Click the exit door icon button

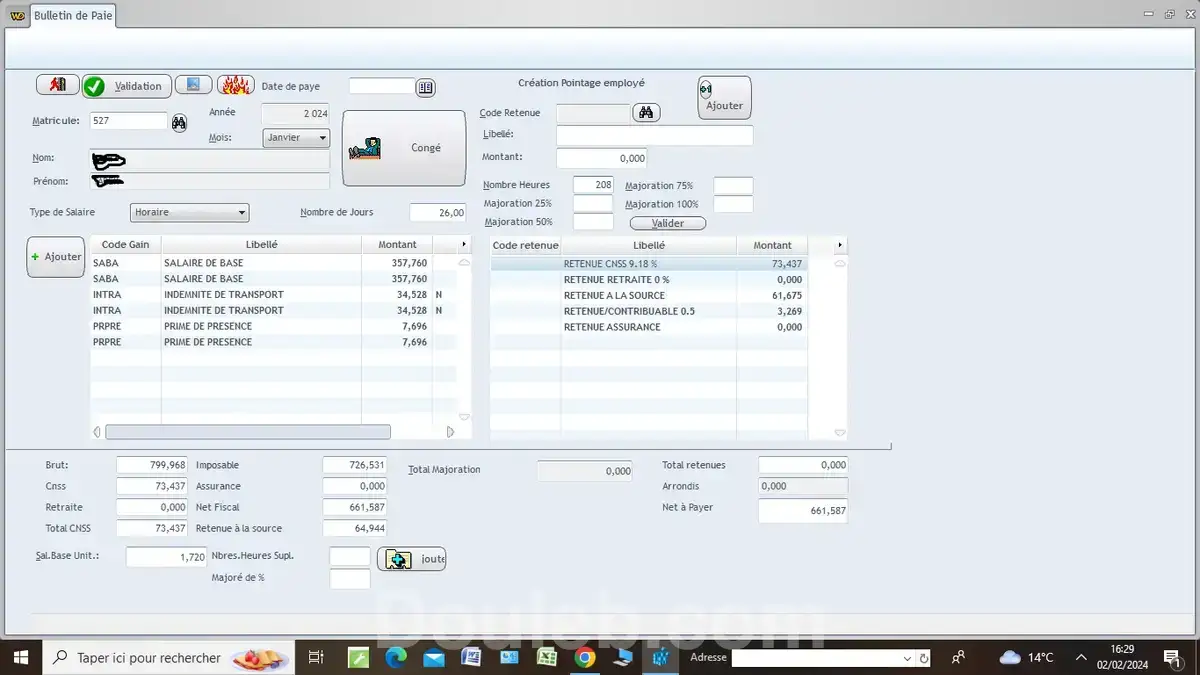click(57, 86)
